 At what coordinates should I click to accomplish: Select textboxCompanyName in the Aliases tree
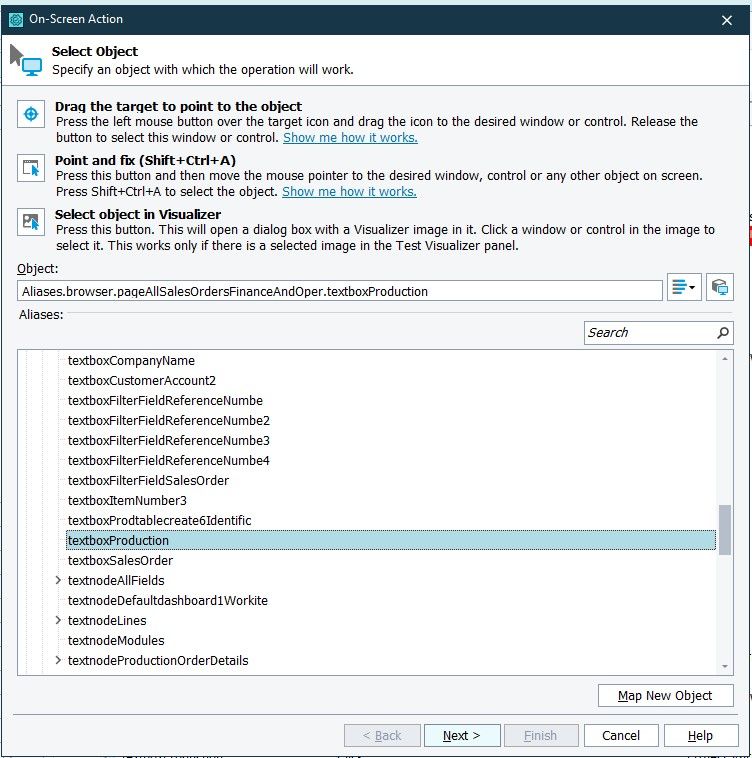[x=131, y=361]
